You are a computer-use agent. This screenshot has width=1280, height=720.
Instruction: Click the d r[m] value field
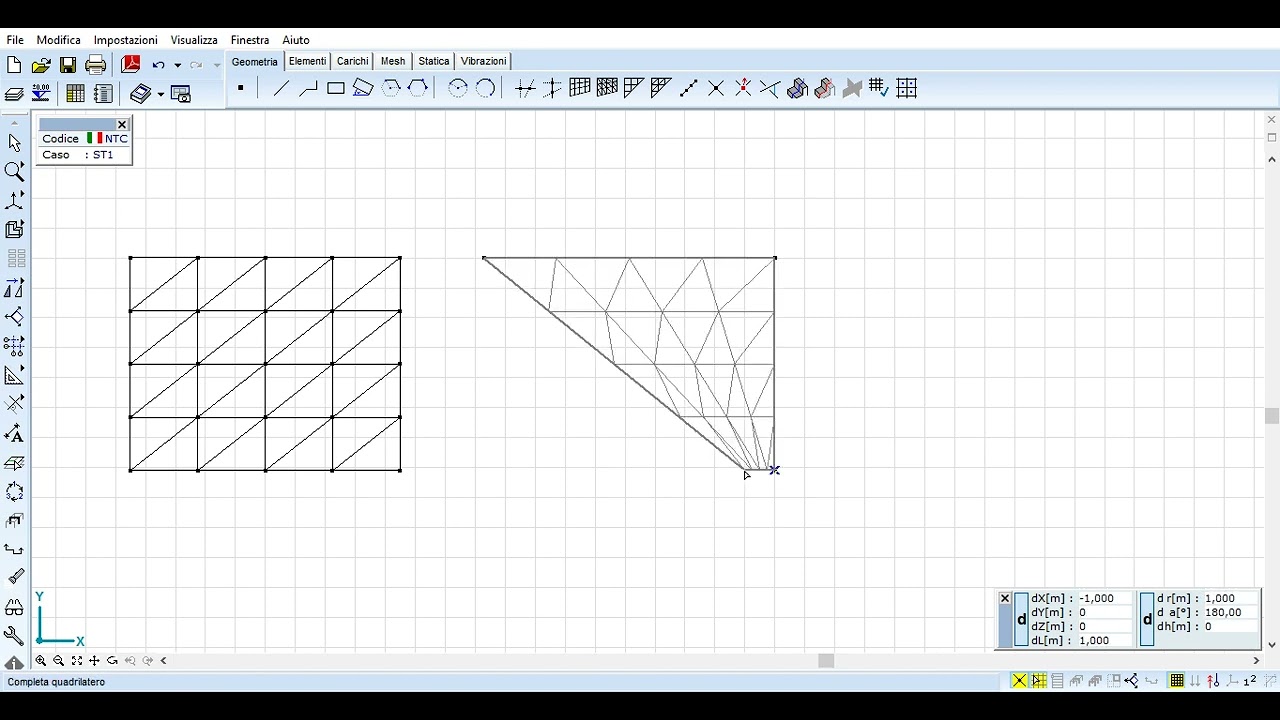tap(1230, 598)
